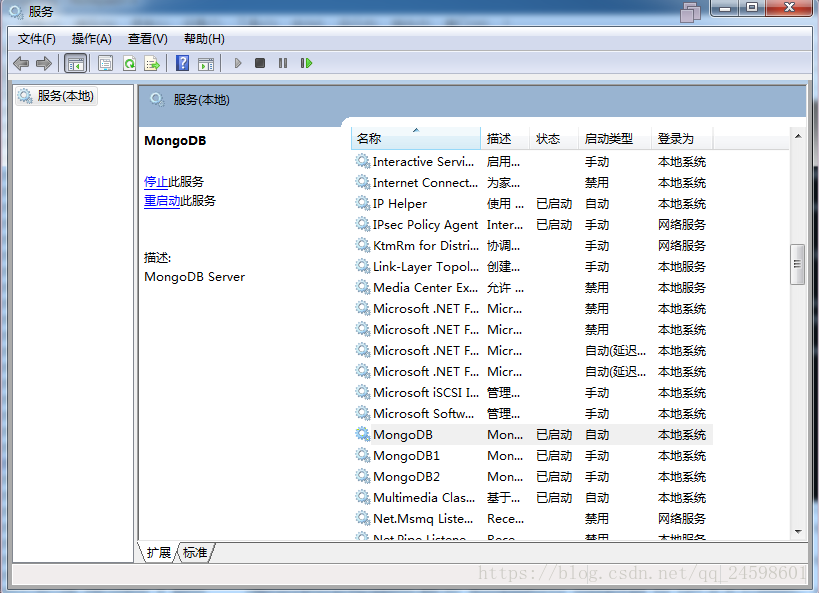Sort by the 状态 column header
The height and width of the screenshot is (593, 819).
pyautogui.click(x=554, y=138)
